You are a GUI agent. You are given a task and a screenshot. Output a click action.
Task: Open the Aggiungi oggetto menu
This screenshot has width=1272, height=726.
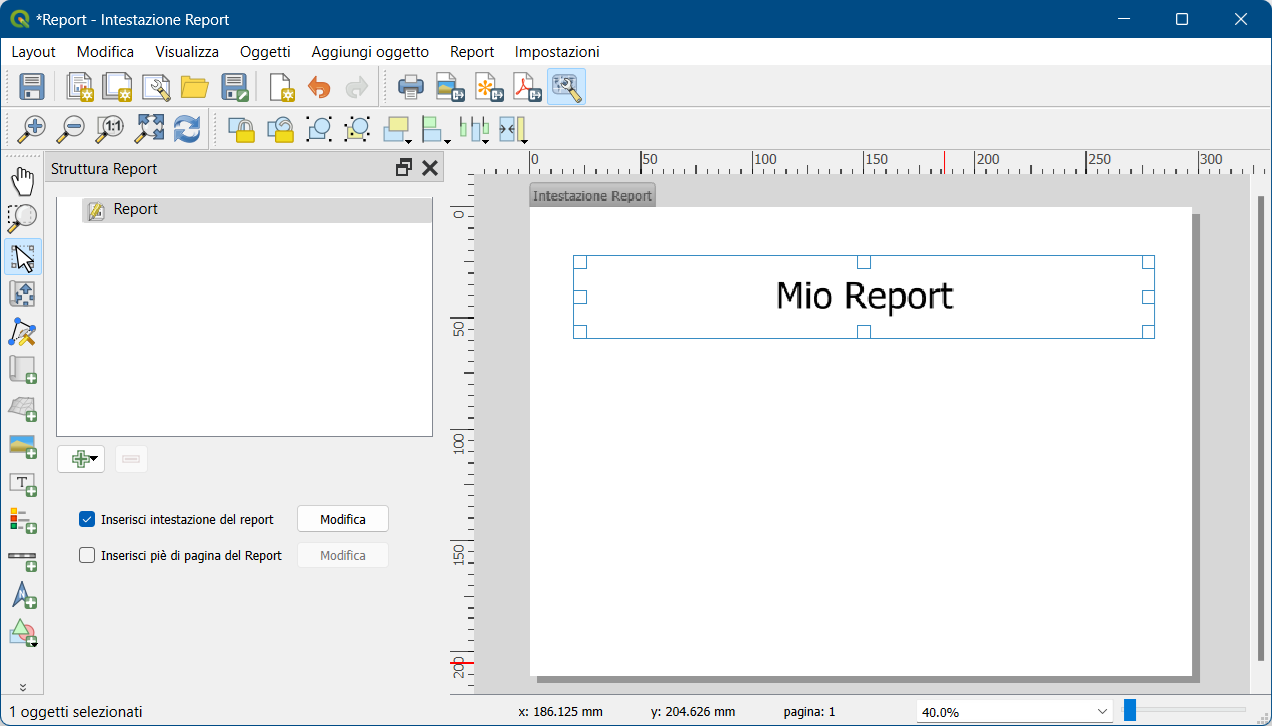click(x=370, y=52)
